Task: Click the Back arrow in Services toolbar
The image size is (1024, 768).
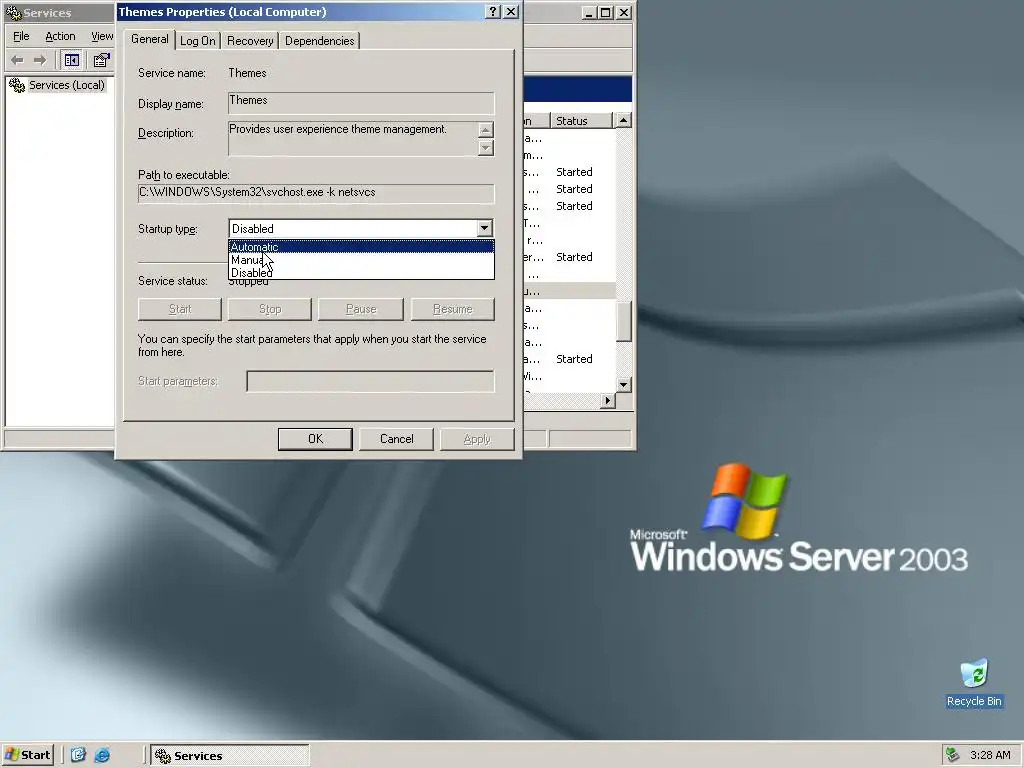Action: [x=18, y=60]
